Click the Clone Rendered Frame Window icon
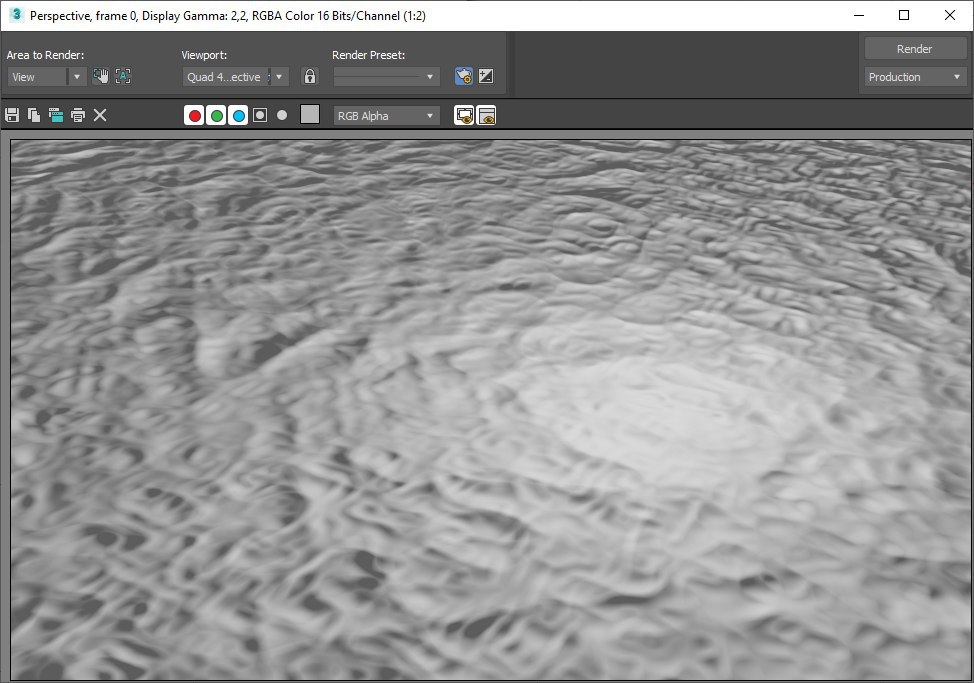Image resolution: width=974 pixels, height=683 pixels. 56,115
